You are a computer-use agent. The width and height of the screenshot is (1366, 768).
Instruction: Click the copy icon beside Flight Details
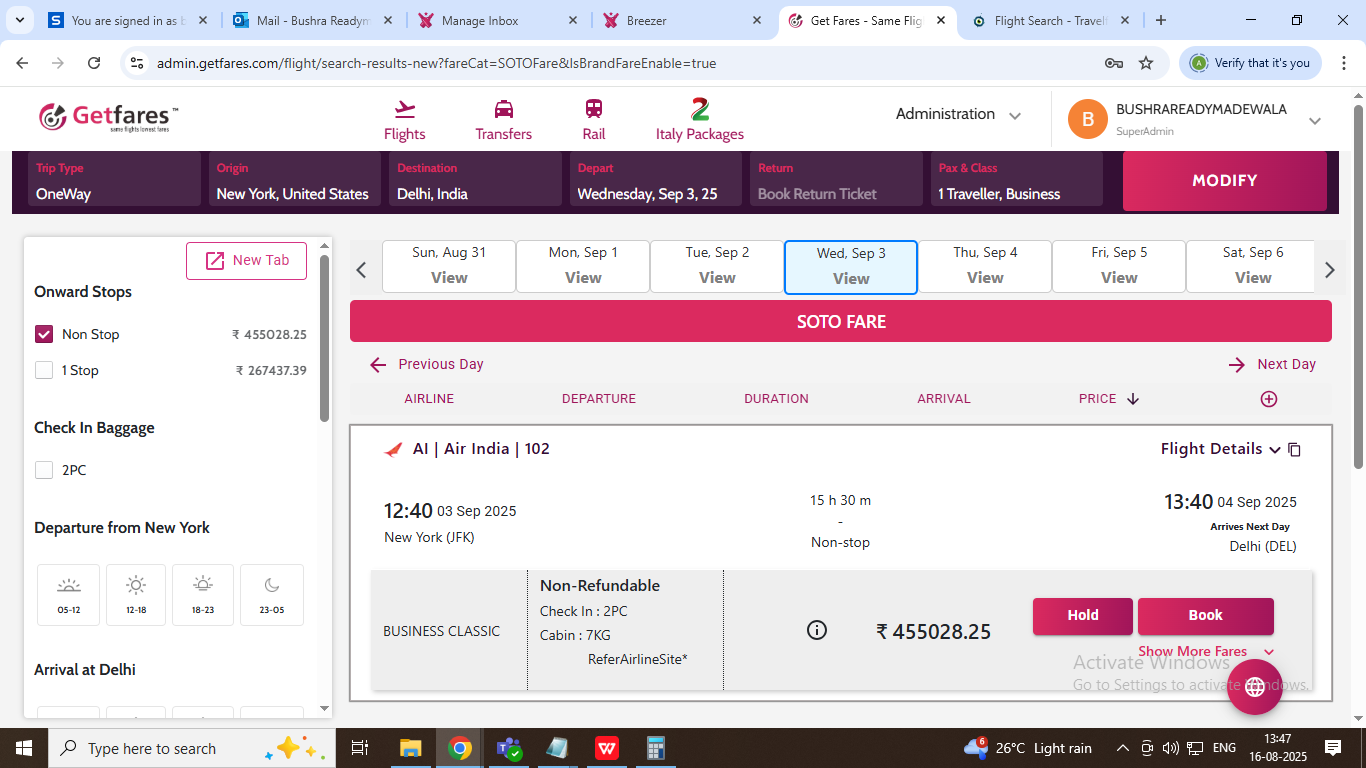(x=1294, y=450)
